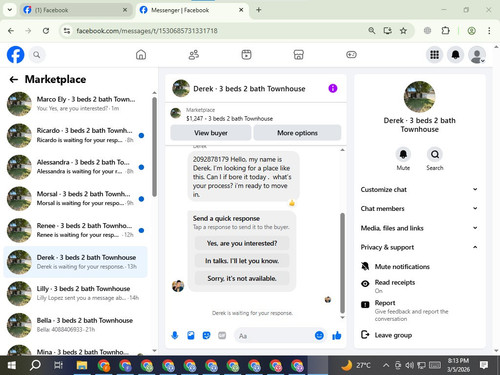500x375 pixels.
Task: Open File Explorer from taskbar
Action: [x=81, y=365]
